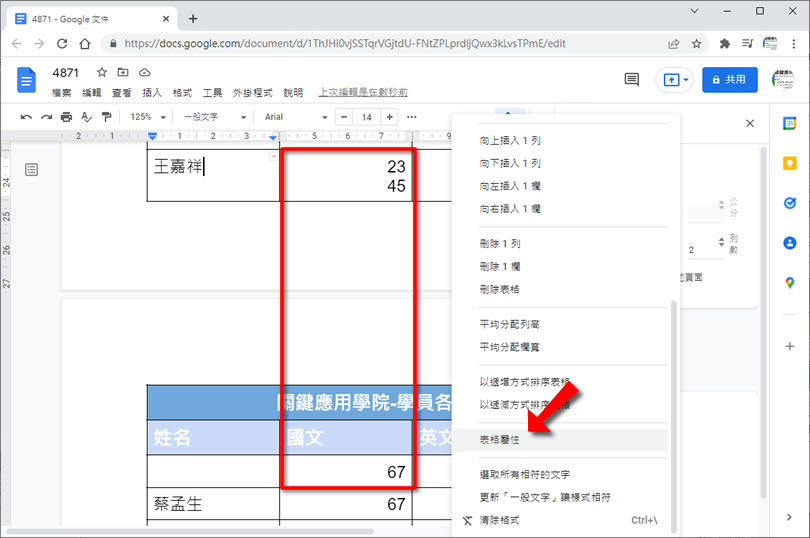Open the 檔案 menu

coord(61,93)
